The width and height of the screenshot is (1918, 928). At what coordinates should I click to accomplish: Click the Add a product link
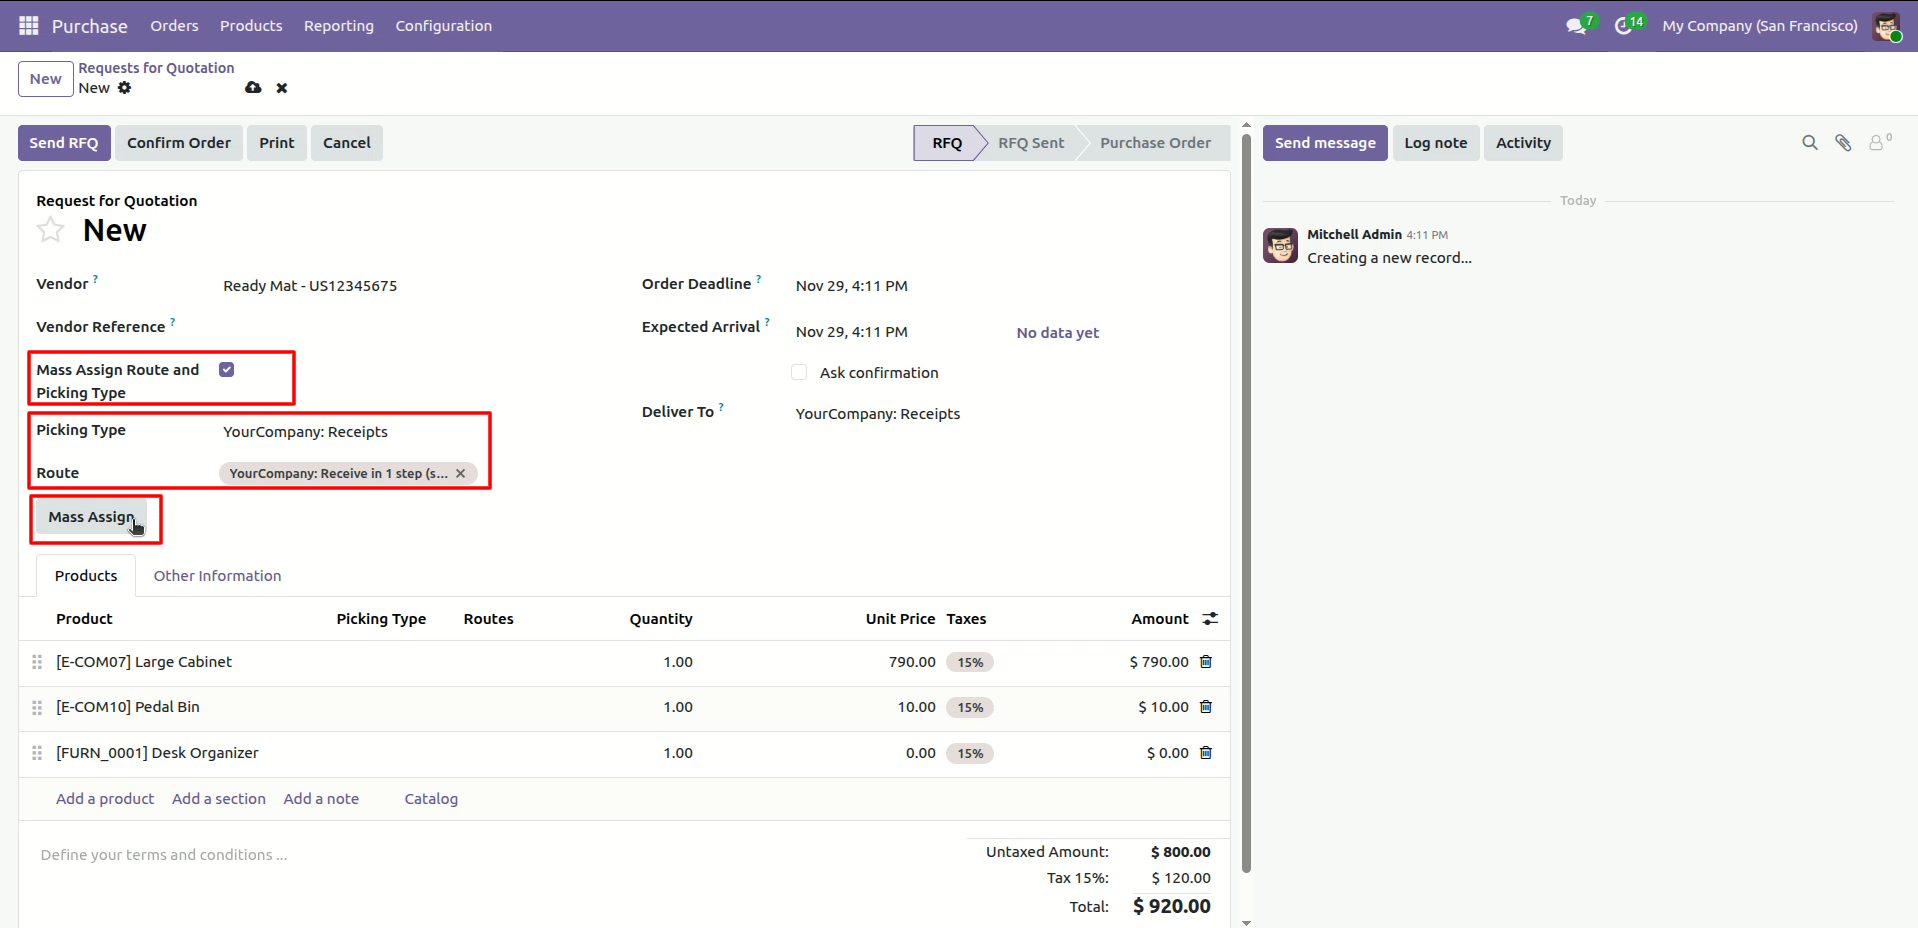pyautogui.click(x=105, y=799)
